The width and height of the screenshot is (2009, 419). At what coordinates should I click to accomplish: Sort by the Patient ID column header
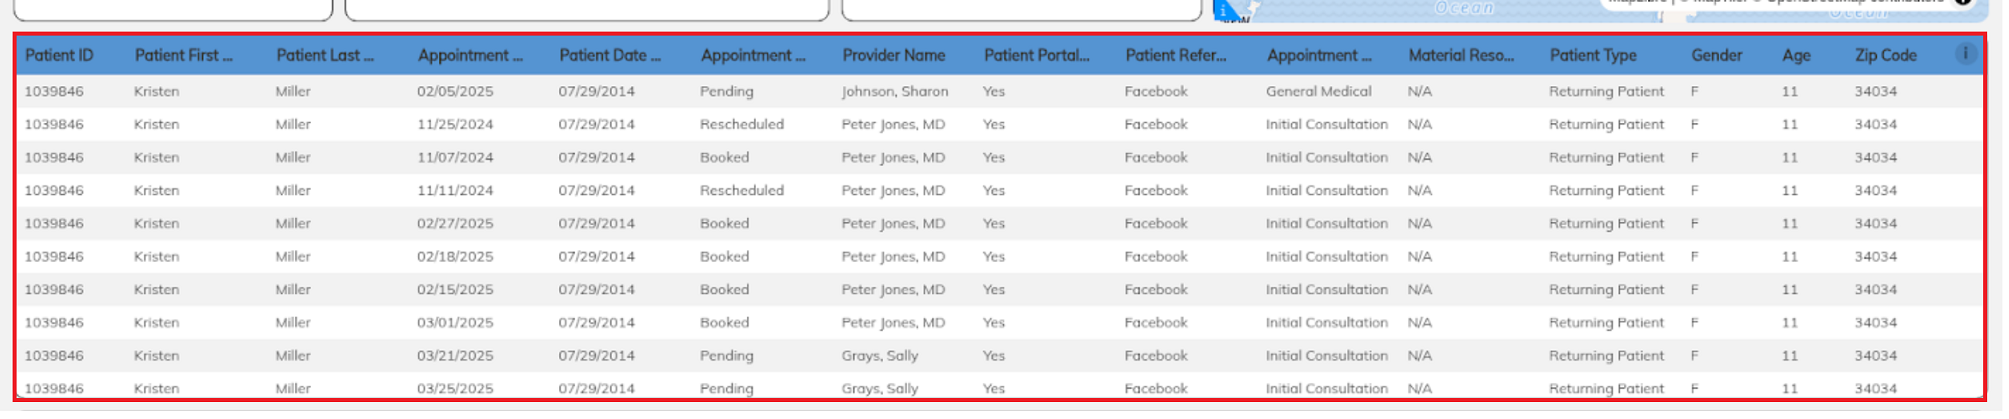(x=59, y=55)
